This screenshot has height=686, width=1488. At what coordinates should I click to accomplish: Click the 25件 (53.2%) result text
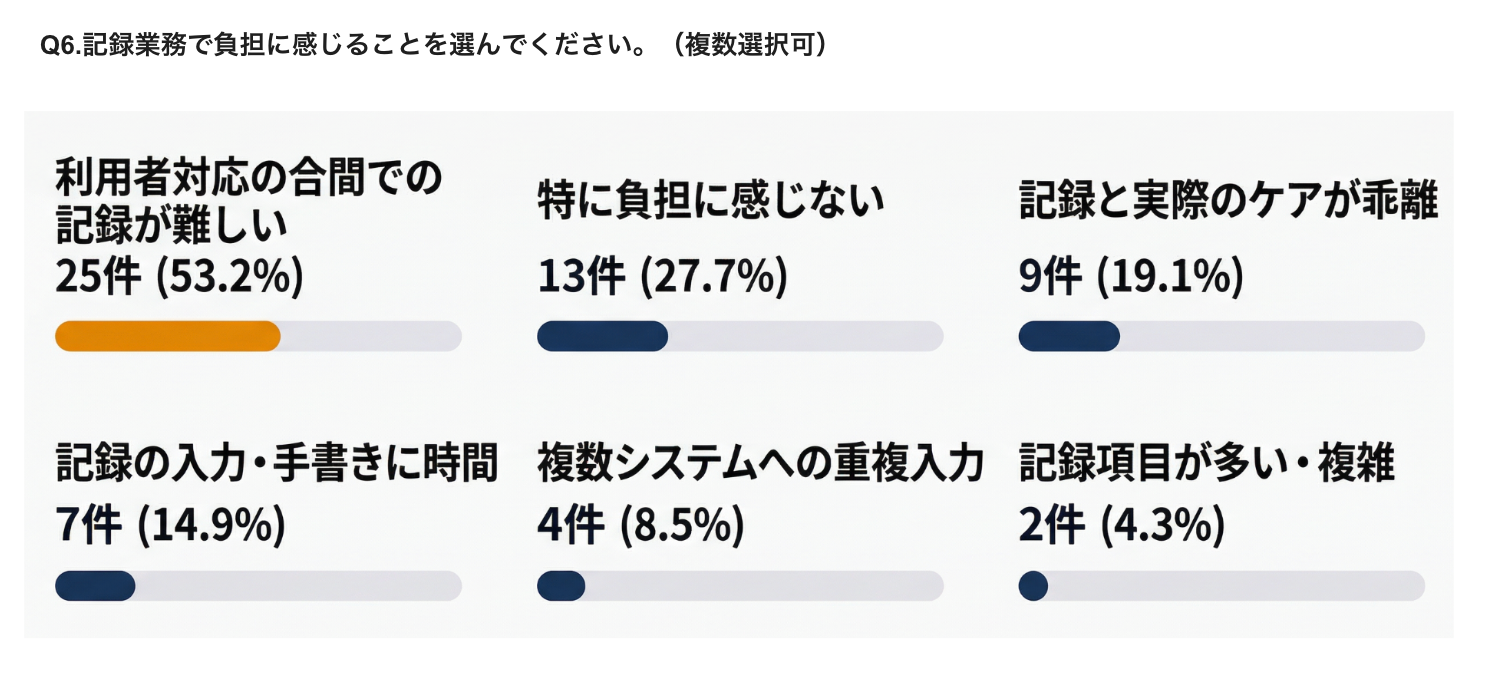tap(179, 276)
